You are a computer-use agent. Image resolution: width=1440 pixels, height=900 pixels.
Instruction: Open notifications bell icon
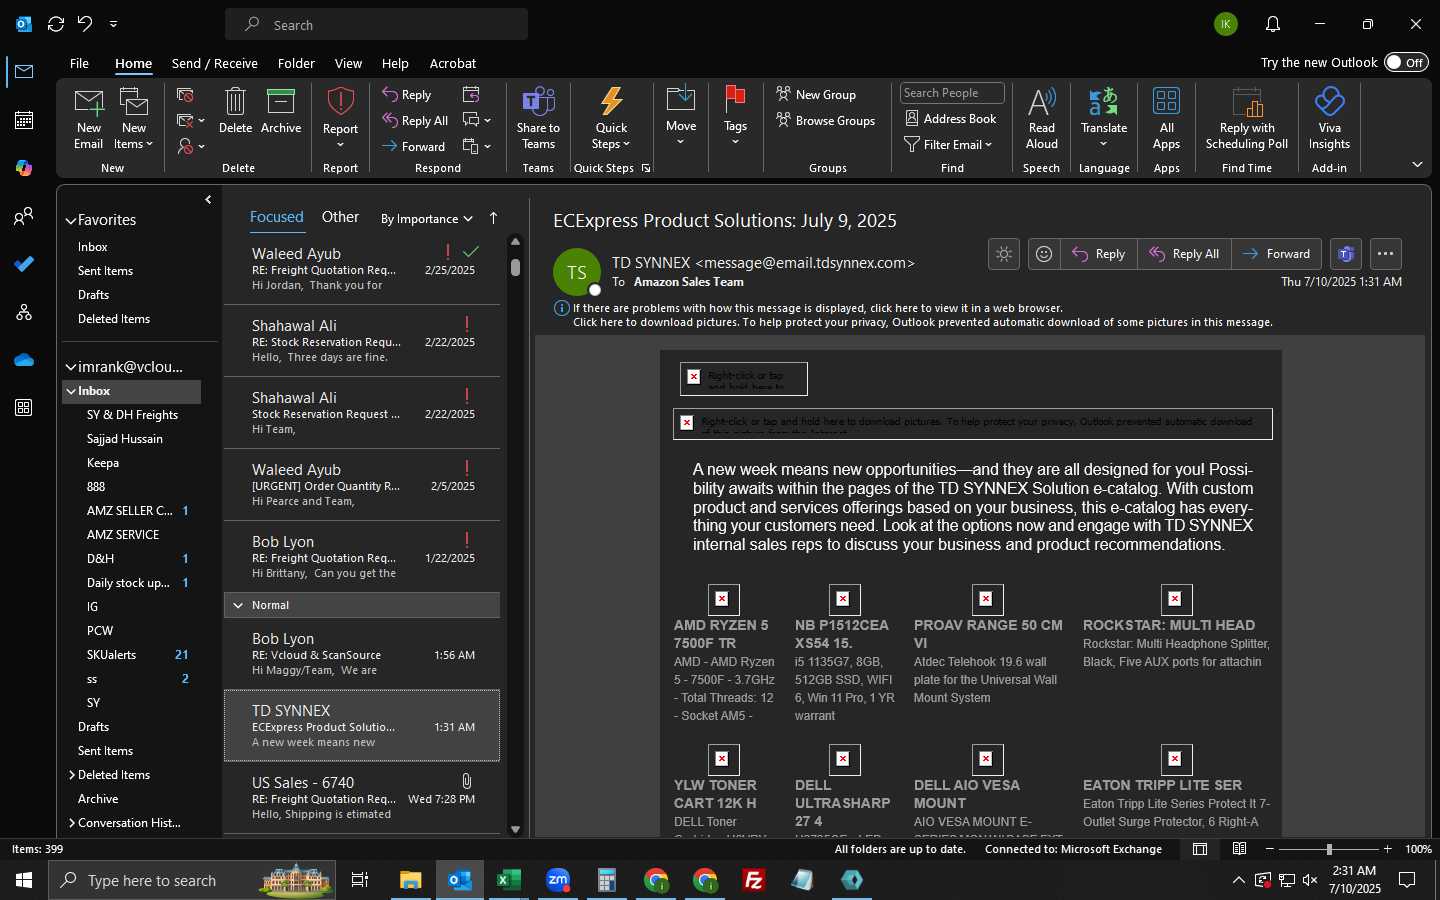coord(1272,24)
